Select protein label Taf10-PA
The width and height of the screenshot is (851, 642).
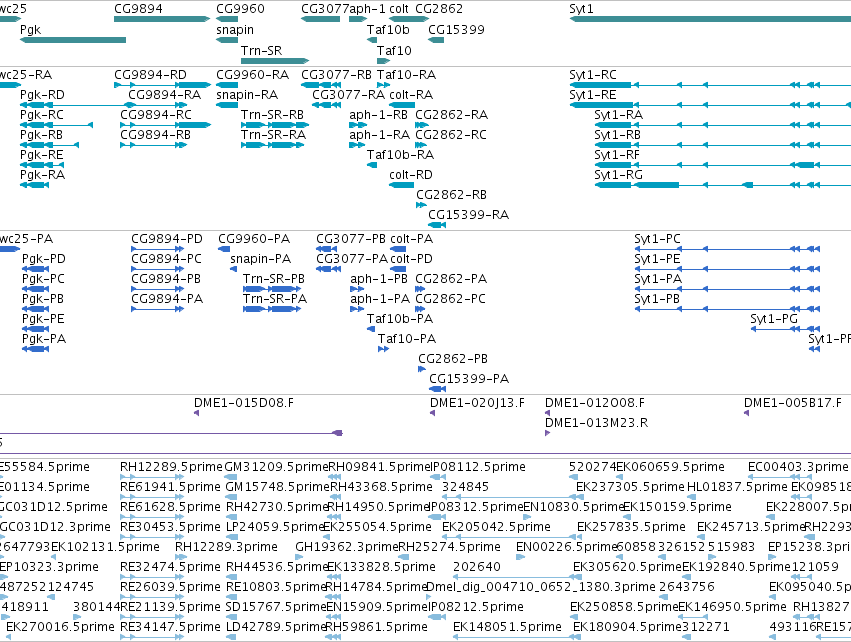[407, 339]
